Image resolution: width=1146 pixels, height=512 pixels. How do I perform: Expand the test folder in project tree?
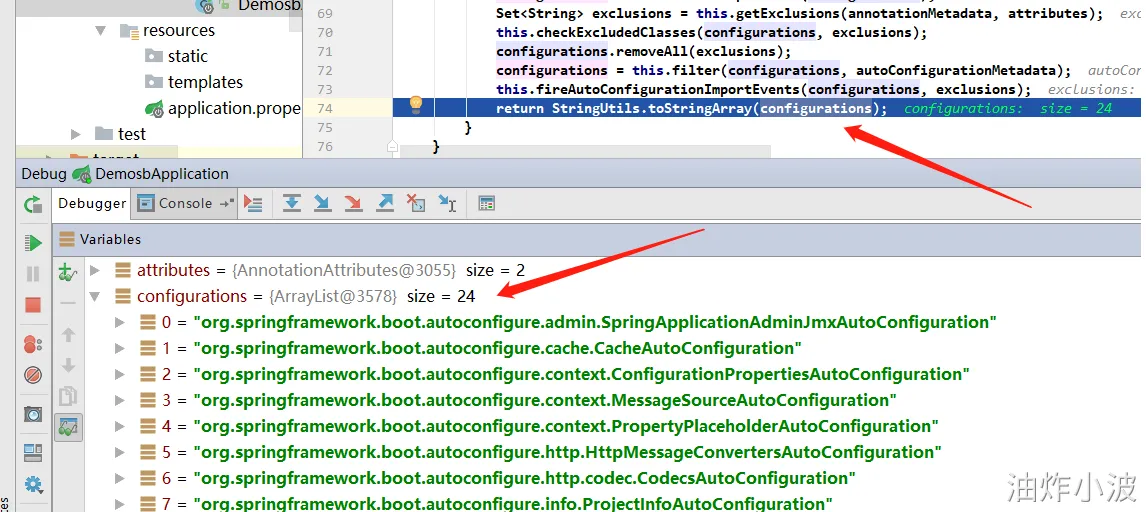(x=76, y=134)
